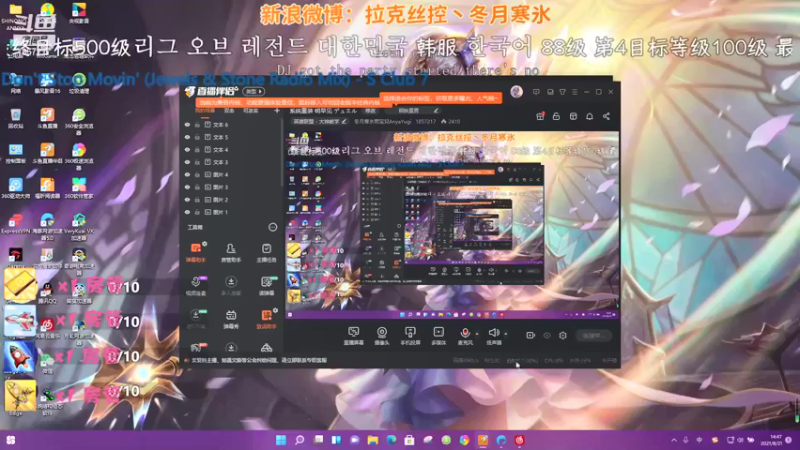Switch to the first scene tab
The height and width of the screenshot is (450, 800).
[x=205, y=111]
